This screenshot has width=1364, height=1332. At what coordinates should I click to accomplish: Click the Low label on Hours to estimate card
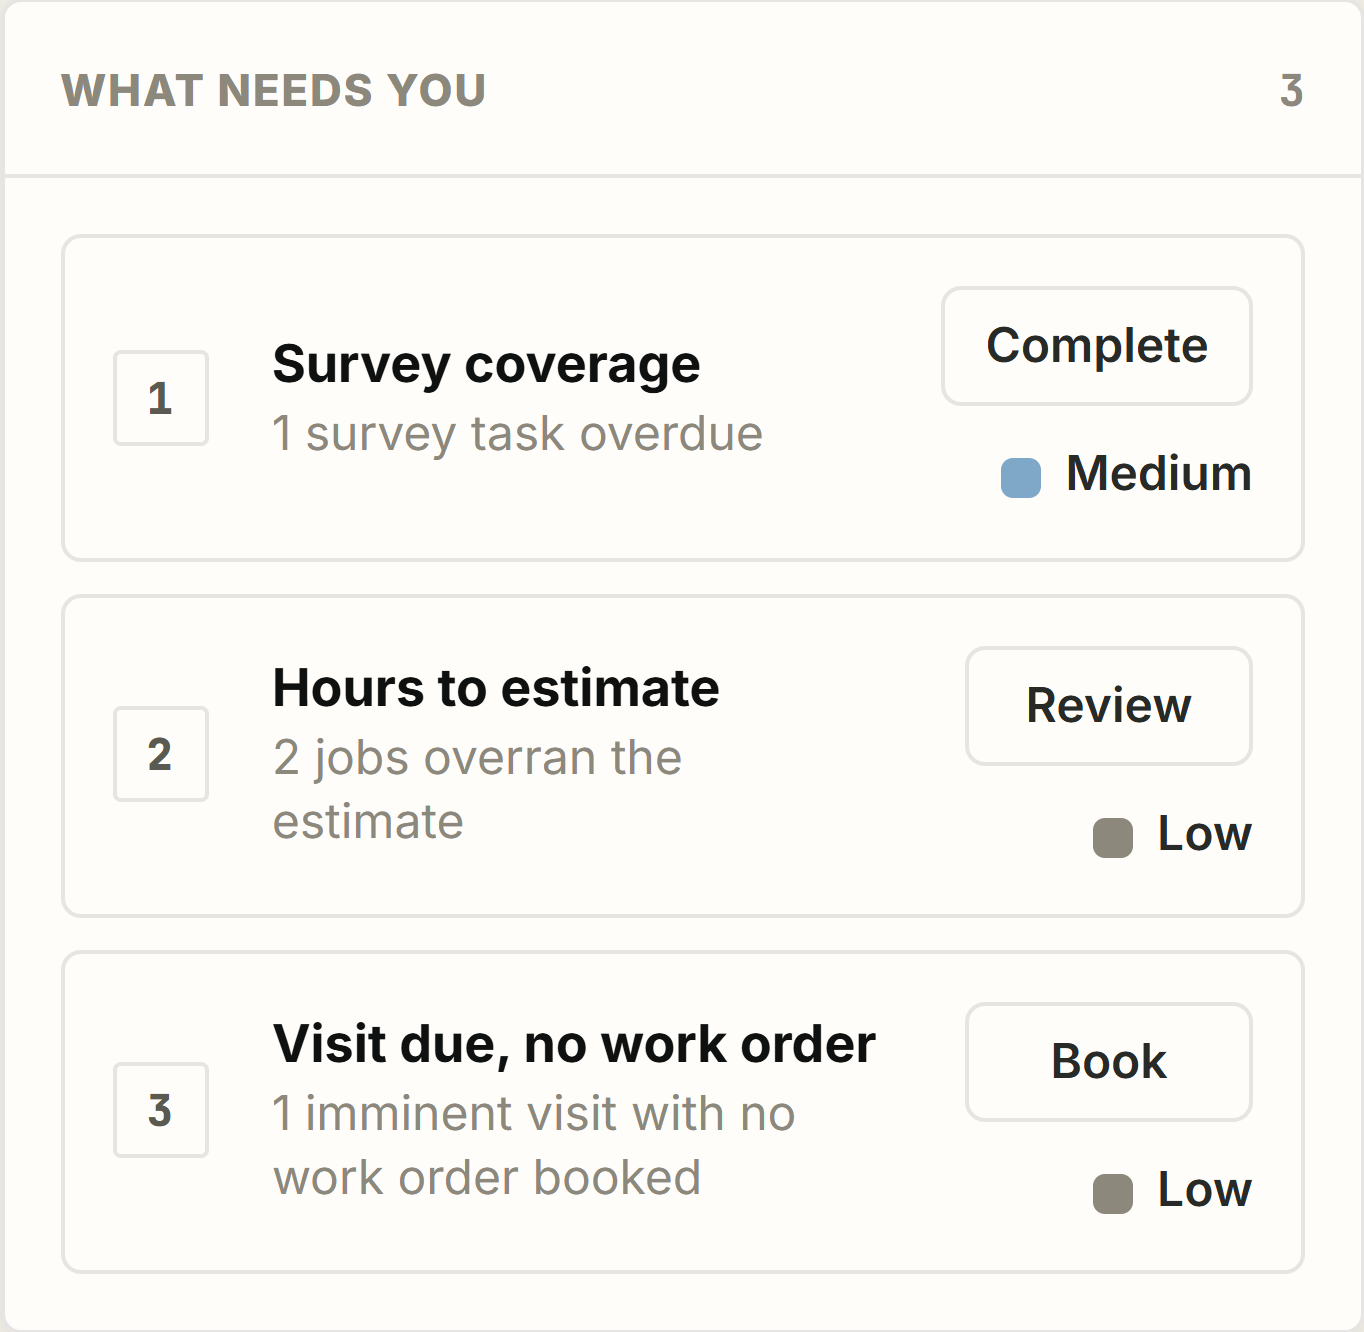[1205, 834]
